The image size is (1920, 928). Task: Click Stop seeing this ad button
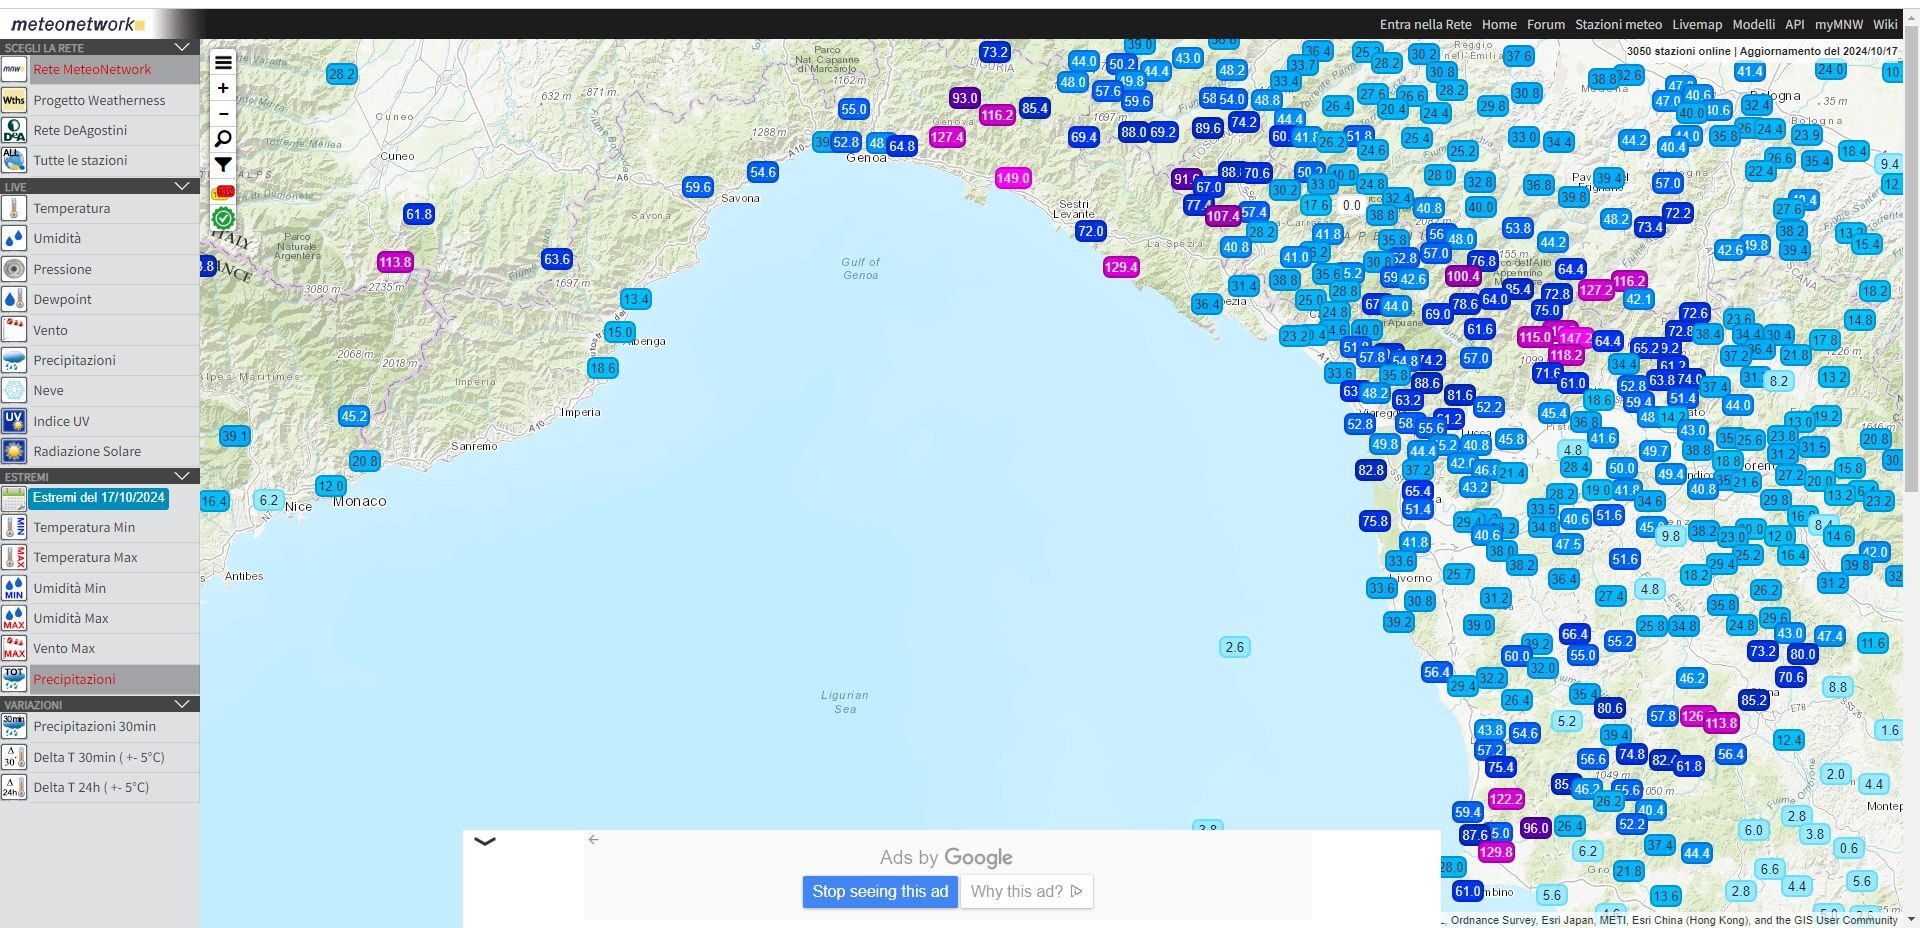coord(880,891)
